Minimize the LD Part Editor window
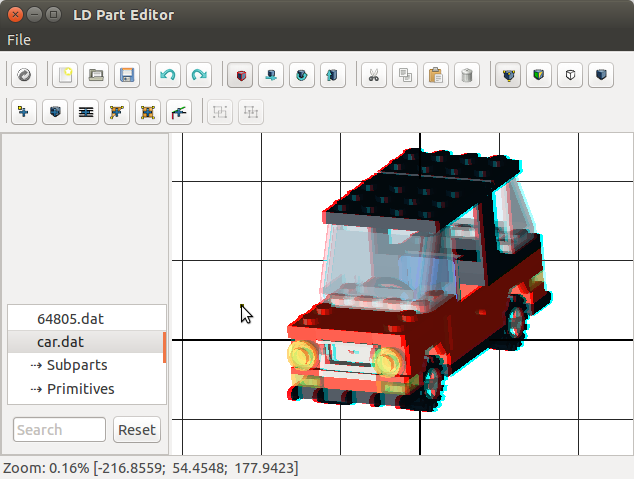Viewport: 634px width, 479px height. click(x=34, y=15)
